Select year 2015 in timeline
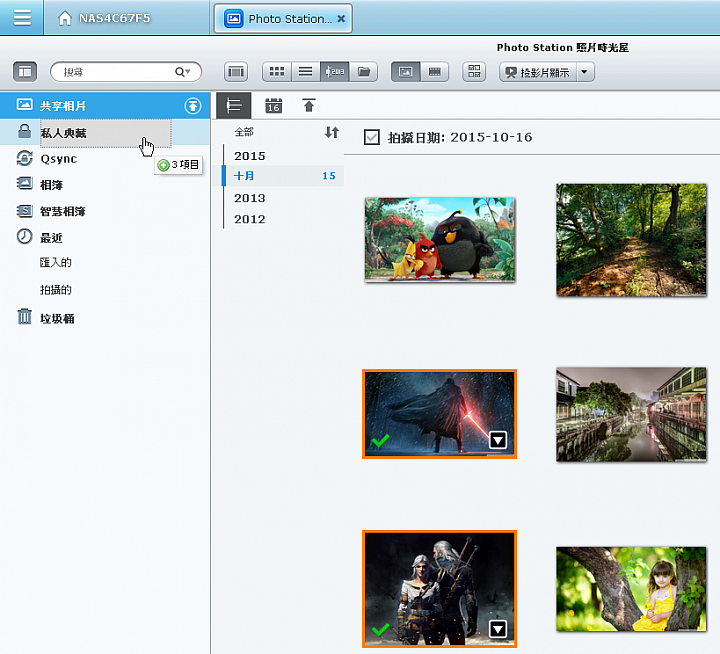Viewport: 720px width, 654px height. coord(249,156)
